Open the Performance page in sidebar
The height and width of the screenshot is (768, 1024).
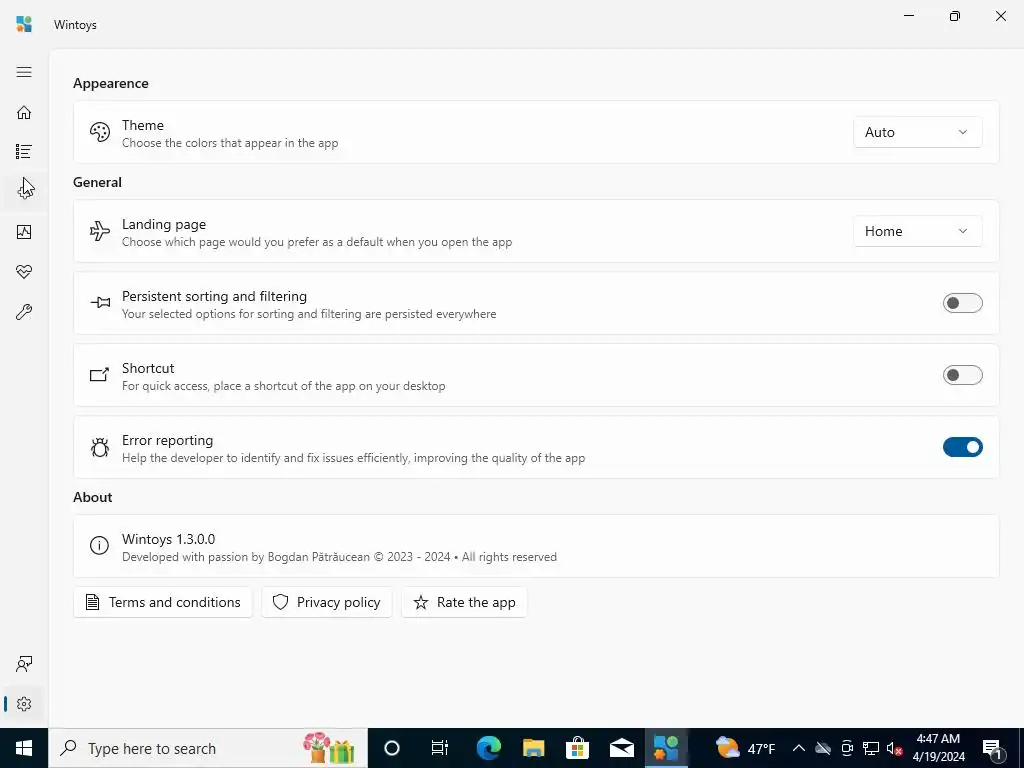coord(24,232)
